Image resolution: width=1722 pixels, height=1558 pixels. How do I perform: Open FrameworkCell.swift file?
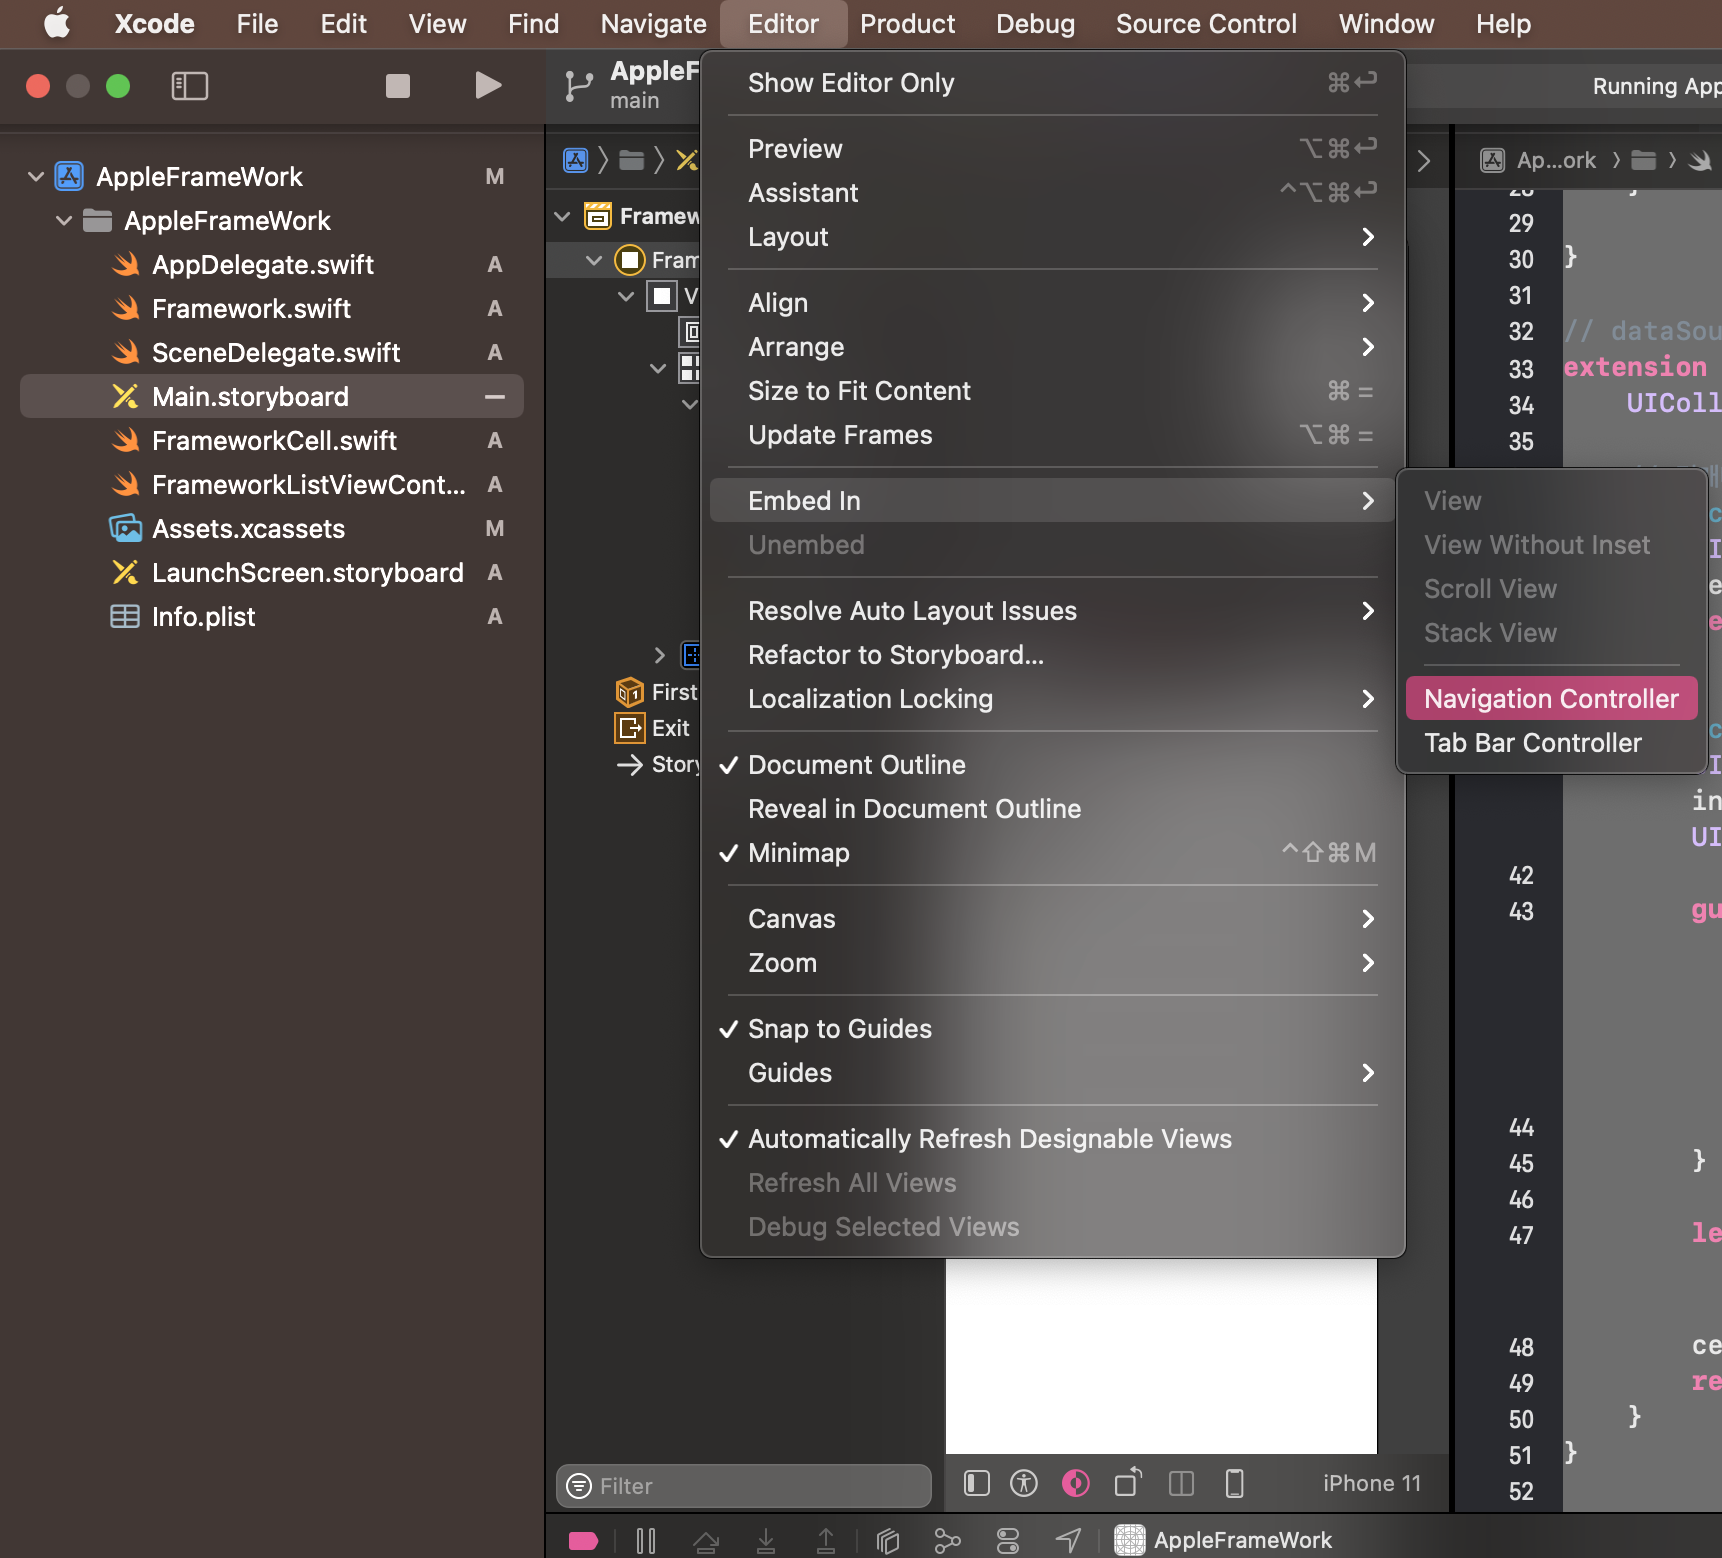pyautogui.click(x=274, y=441)
